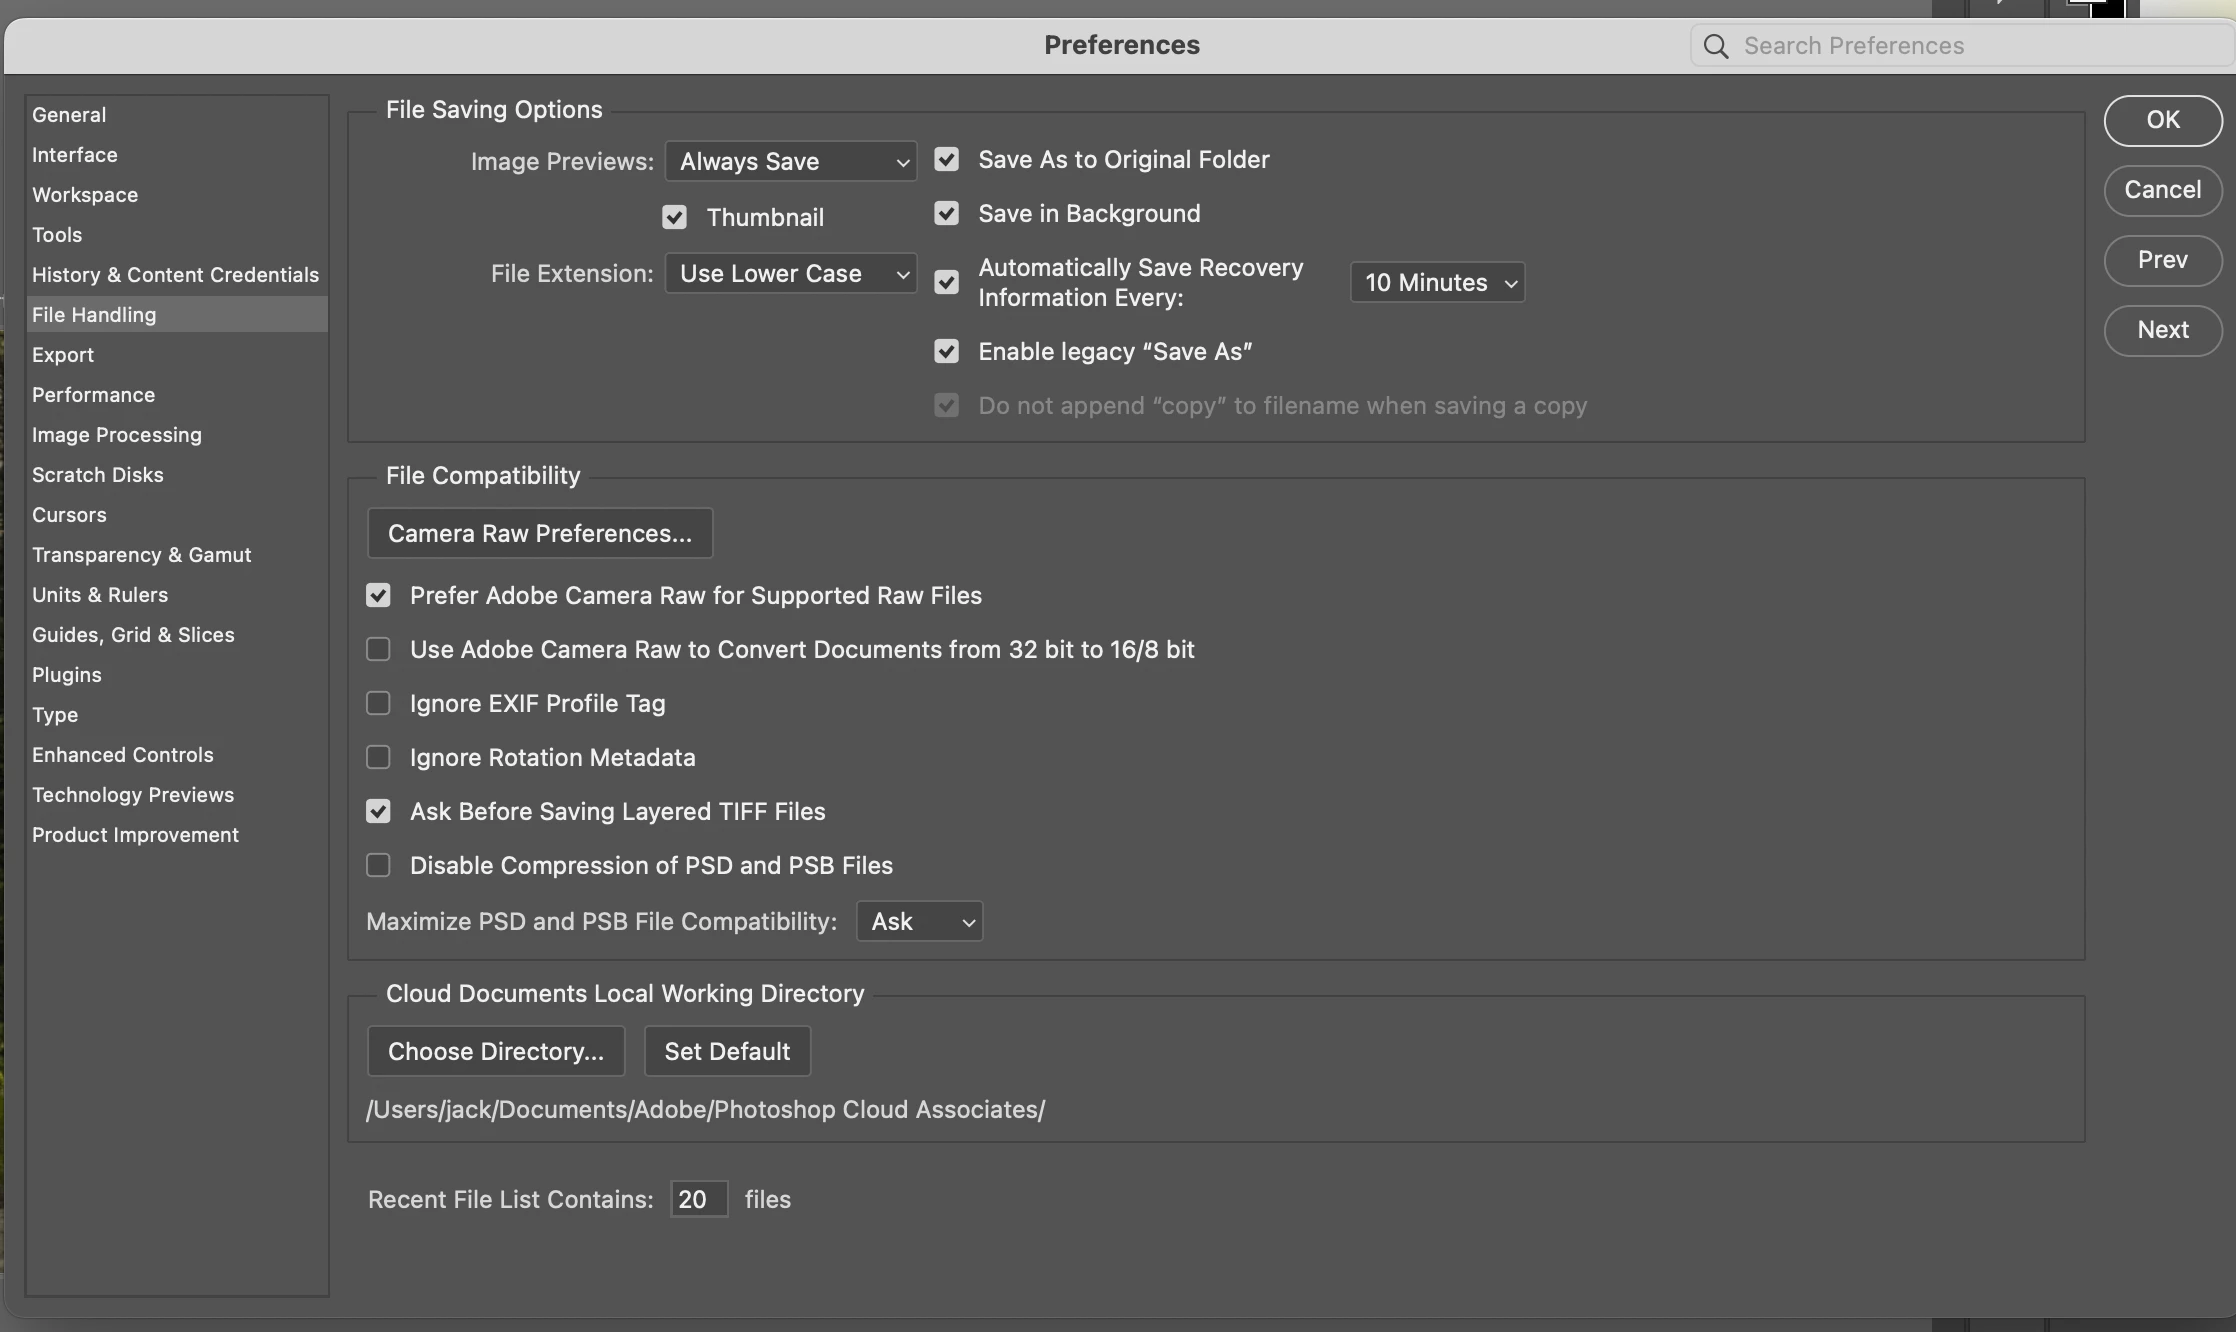Image resolution: width=2236 pixels, height=1332 pixels.
Task: Click the Next button
Action: (x=2162, y=330)
